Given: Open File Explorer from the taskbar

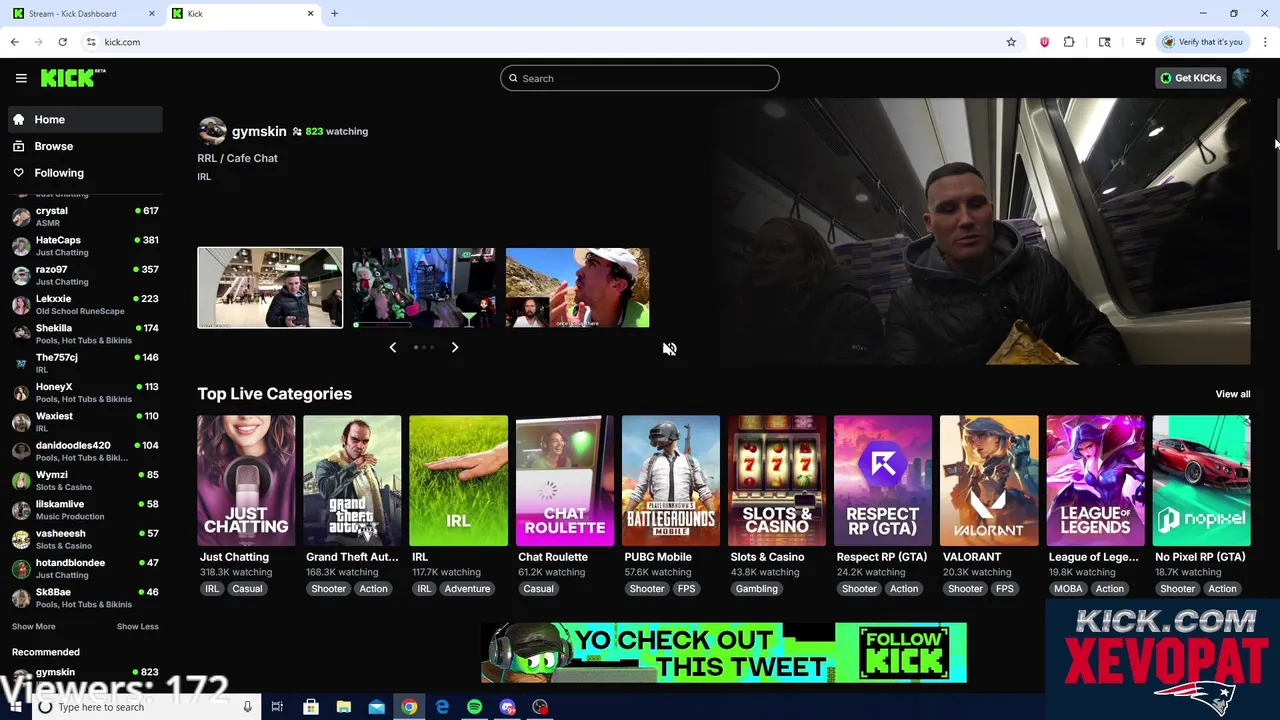Looking at the screenshot, I should point(343,707).
